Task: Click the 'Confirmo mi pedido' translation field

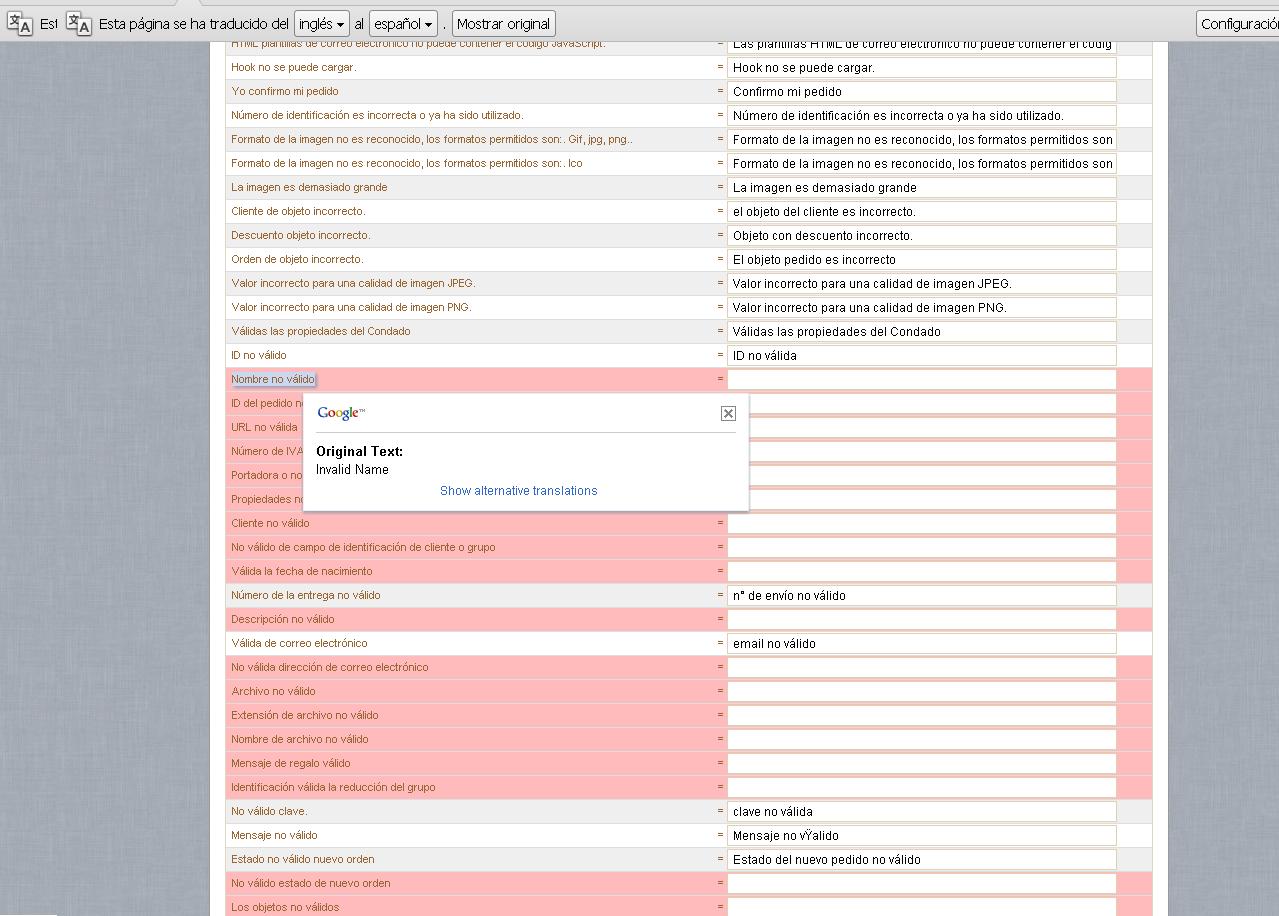Action: (x=921, y=91)
